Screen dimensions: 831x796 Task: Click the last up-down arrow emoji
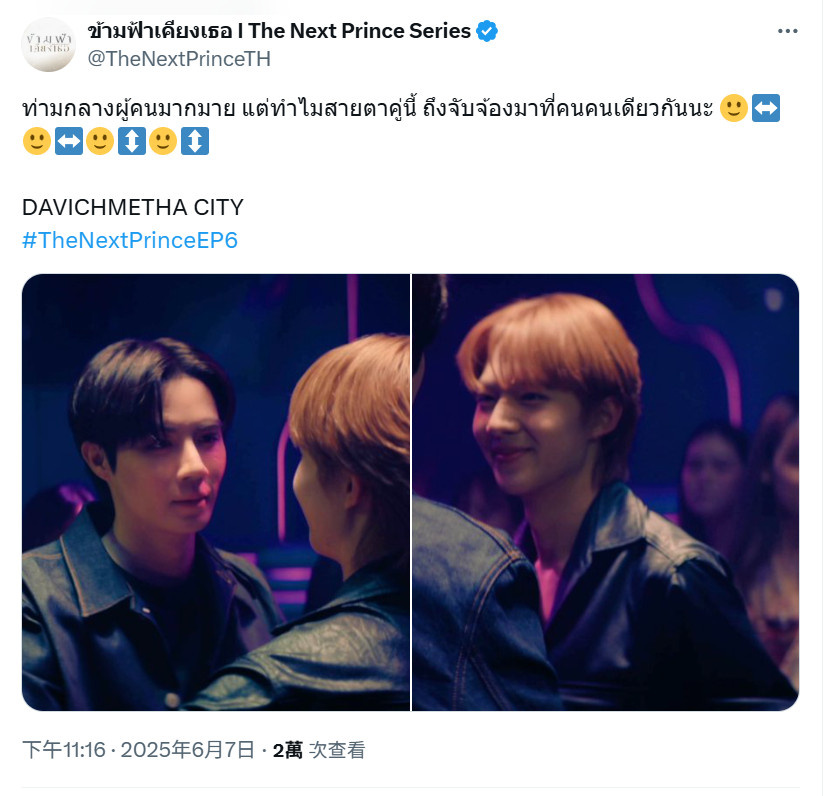click(195, 141)
